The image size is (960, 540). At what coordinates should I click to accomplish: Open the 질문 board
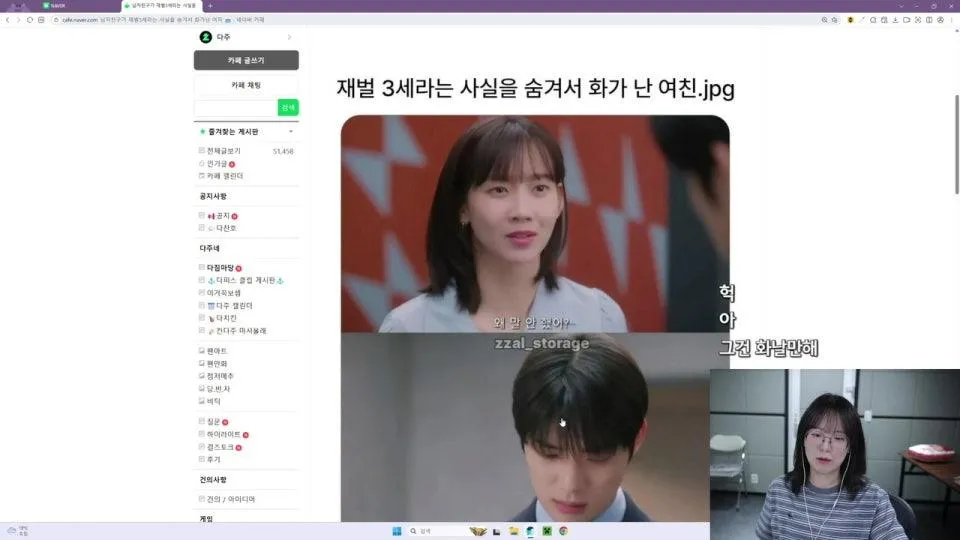[214, 421]
